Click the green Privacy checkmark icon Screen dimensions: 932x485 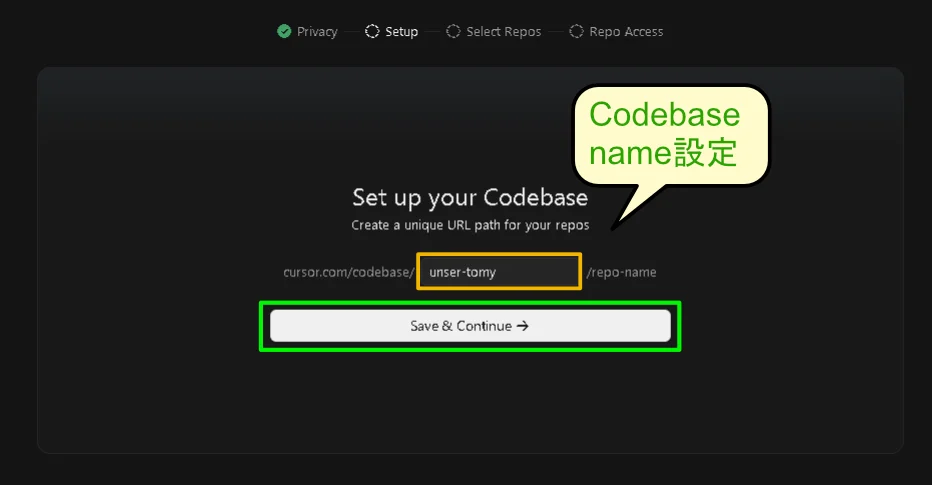point(284,32)
